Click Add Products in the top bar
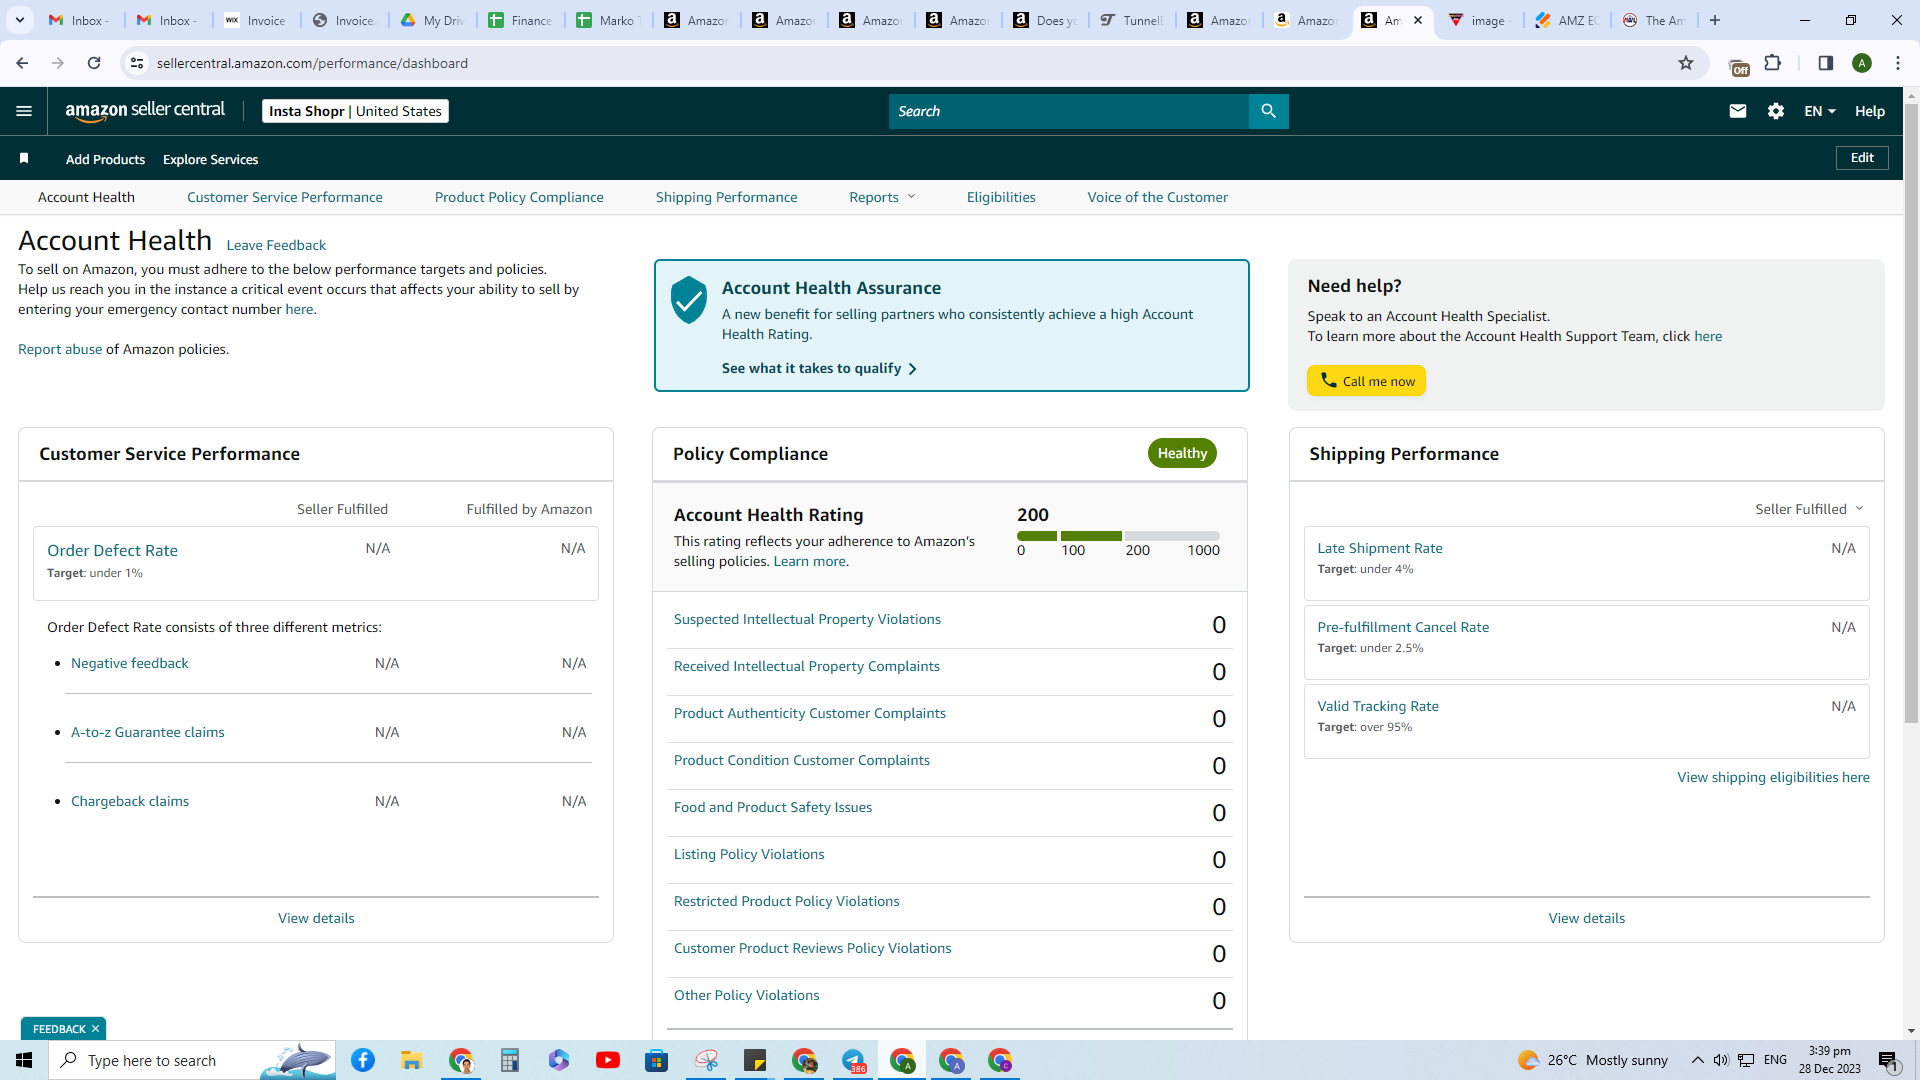 pos(105,159)
